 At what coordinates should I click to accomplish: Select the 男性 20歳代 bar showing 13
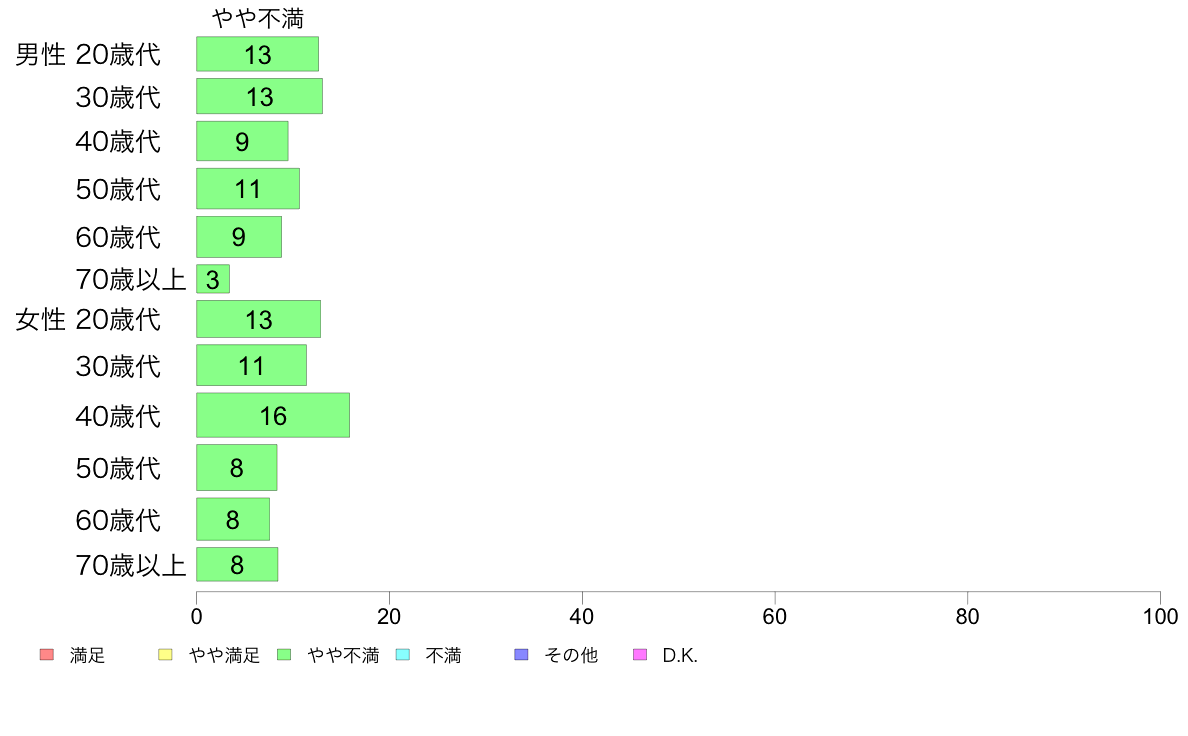pyautogui.click(x=258, y=54)
